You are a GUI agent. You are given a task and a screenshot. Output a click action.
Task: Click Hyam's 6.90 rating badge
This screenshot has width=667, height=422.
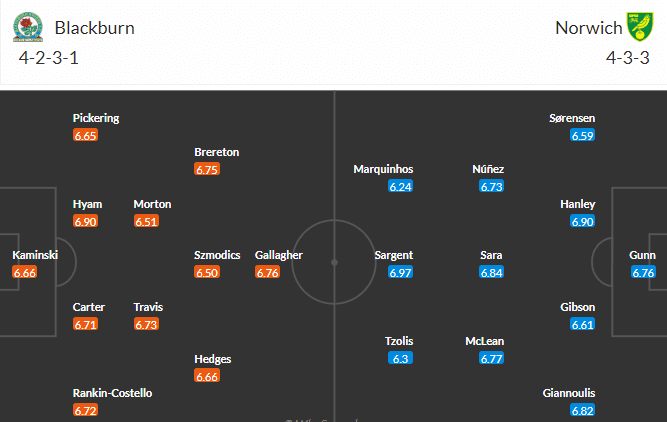tap(85, 221)
